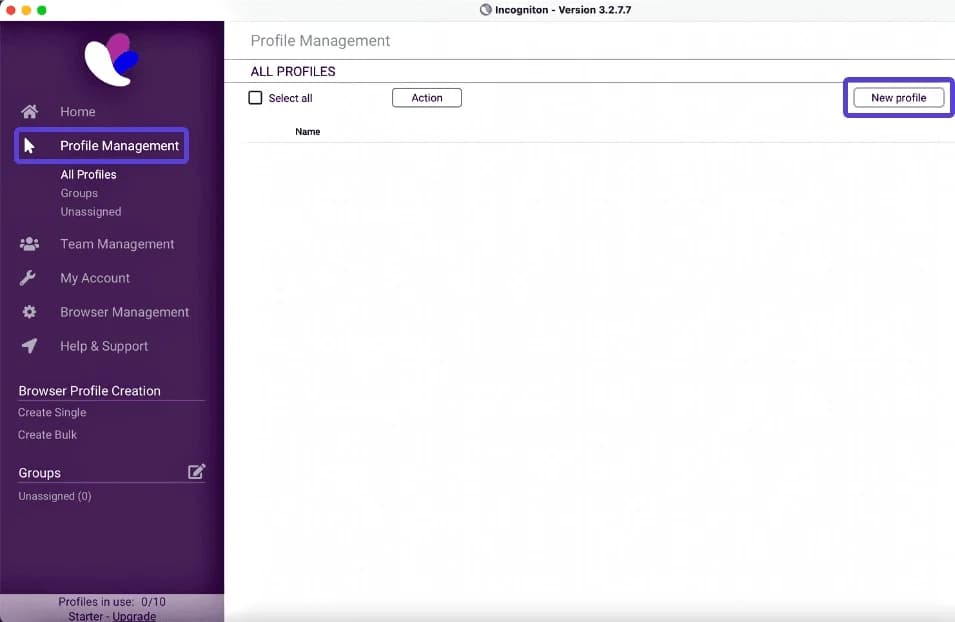Select Unassigned under Profile Management

tap(90, 212)
